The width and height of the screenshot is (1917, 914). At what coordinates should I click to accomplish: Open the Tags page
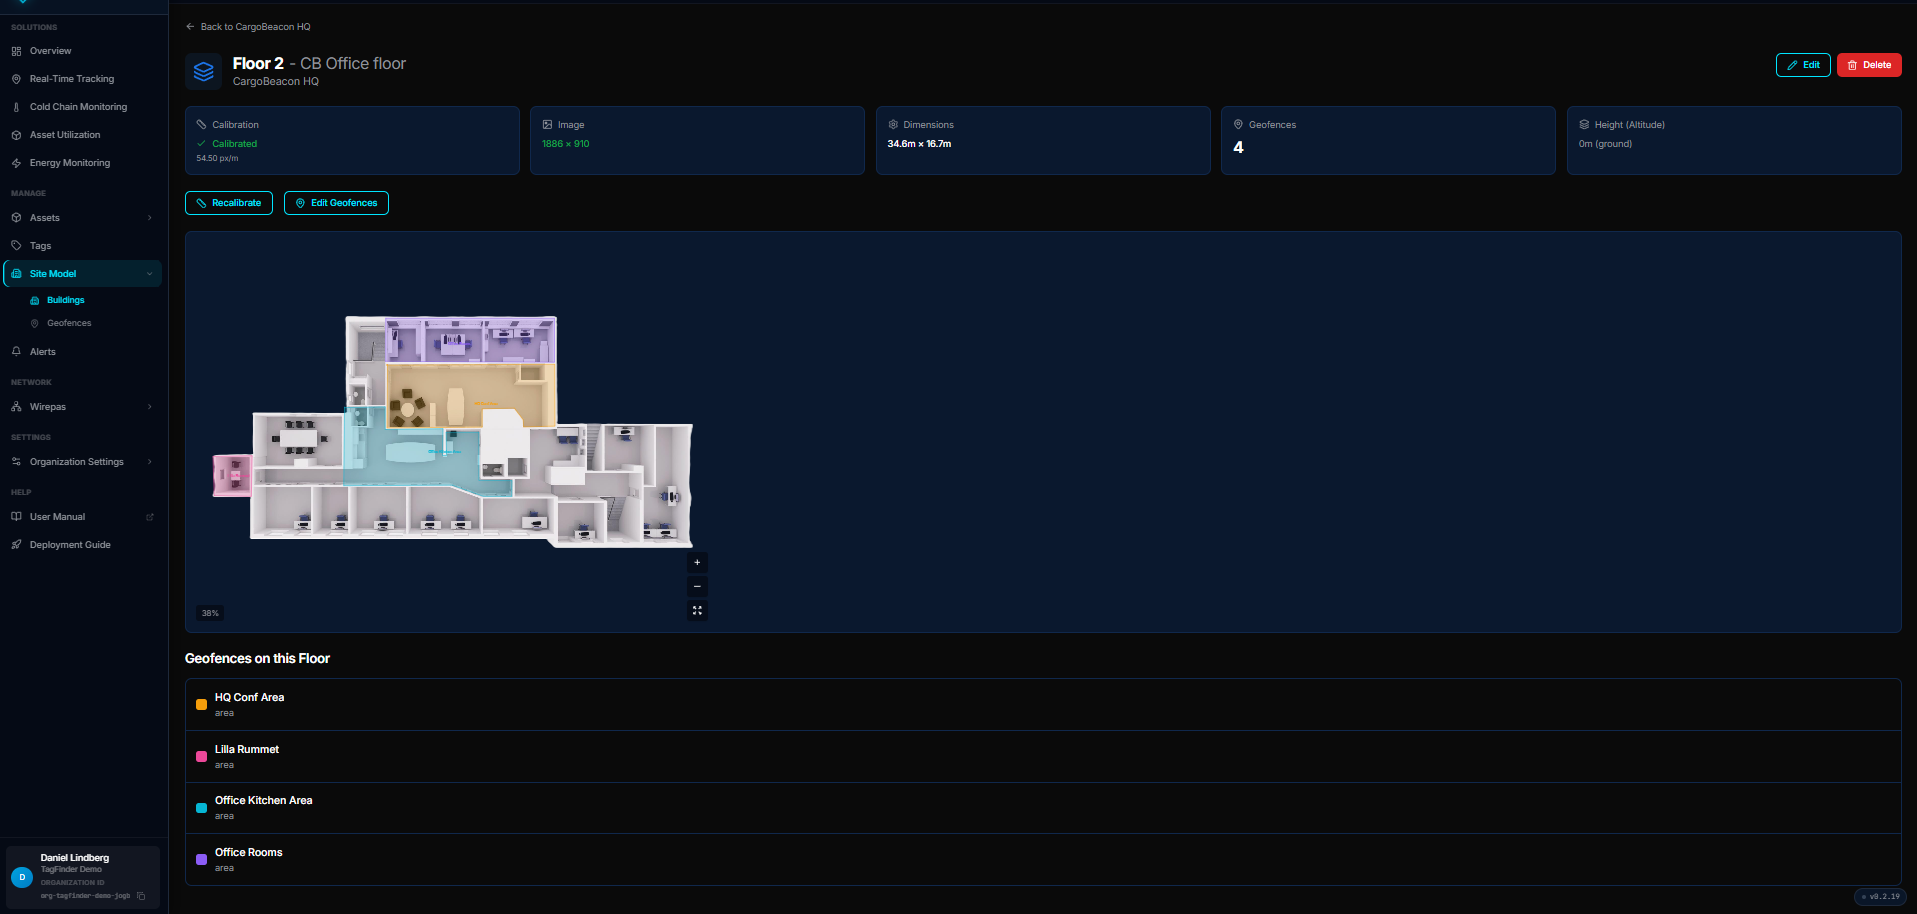(x=40, y=246)
